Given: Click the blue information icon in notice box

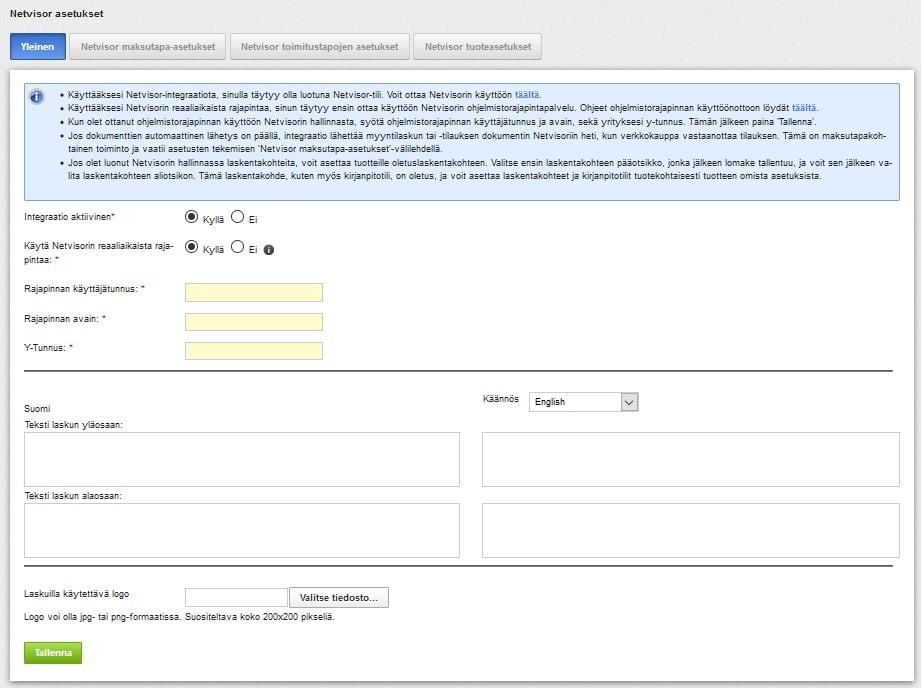Looking at the screenshot, I should pyautogui.click(x=36, y=96).
